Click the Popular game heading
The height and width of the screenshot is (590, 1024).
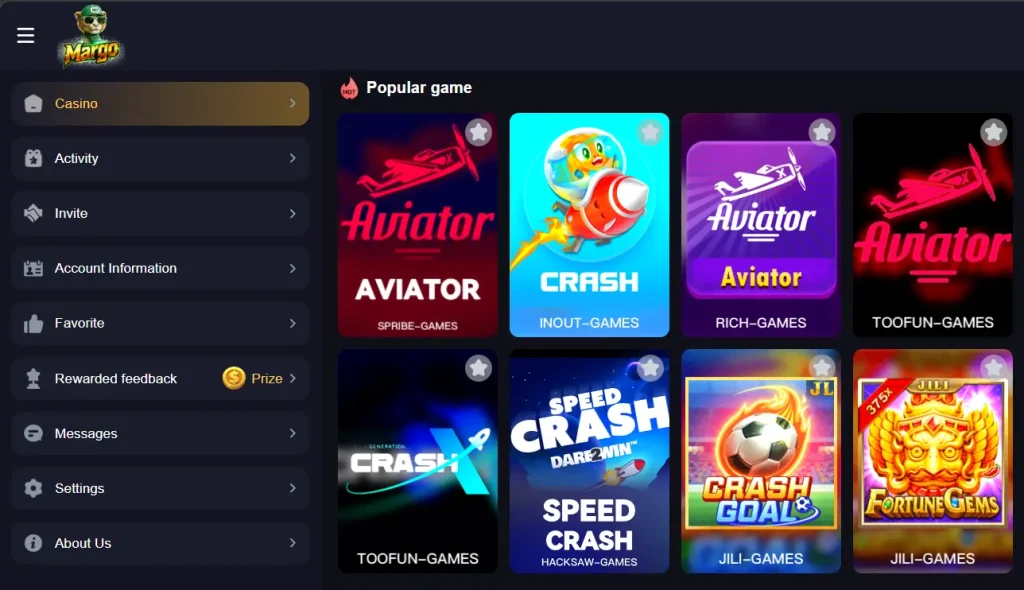pyautogui.click(x=419, y=88)
